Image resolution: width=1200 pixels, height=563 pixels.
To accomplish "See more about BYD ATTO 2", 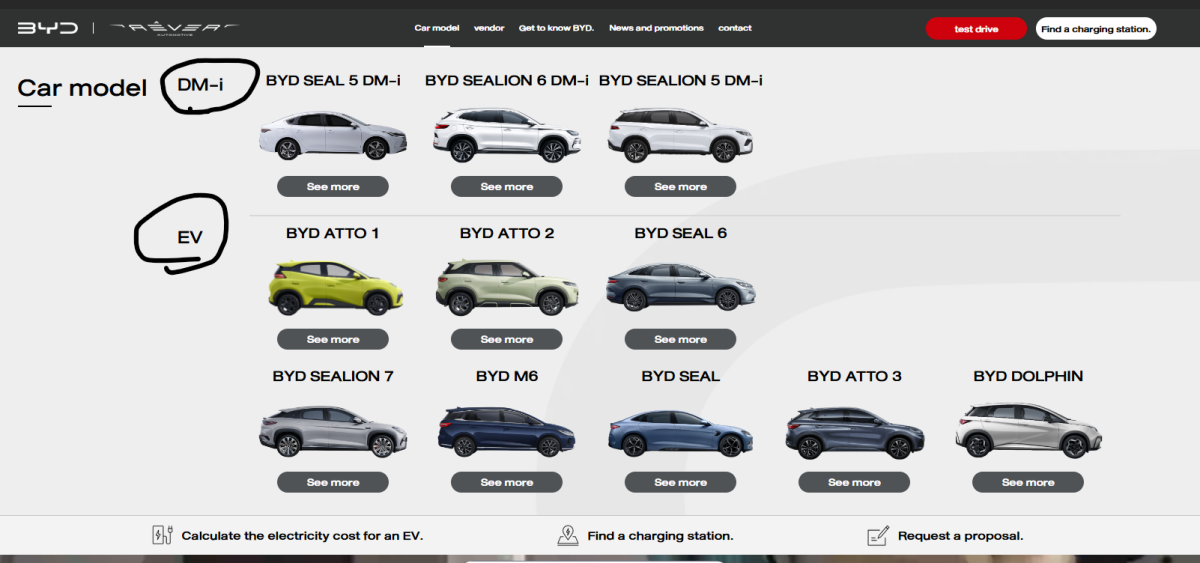I will (x=507, y=339).
